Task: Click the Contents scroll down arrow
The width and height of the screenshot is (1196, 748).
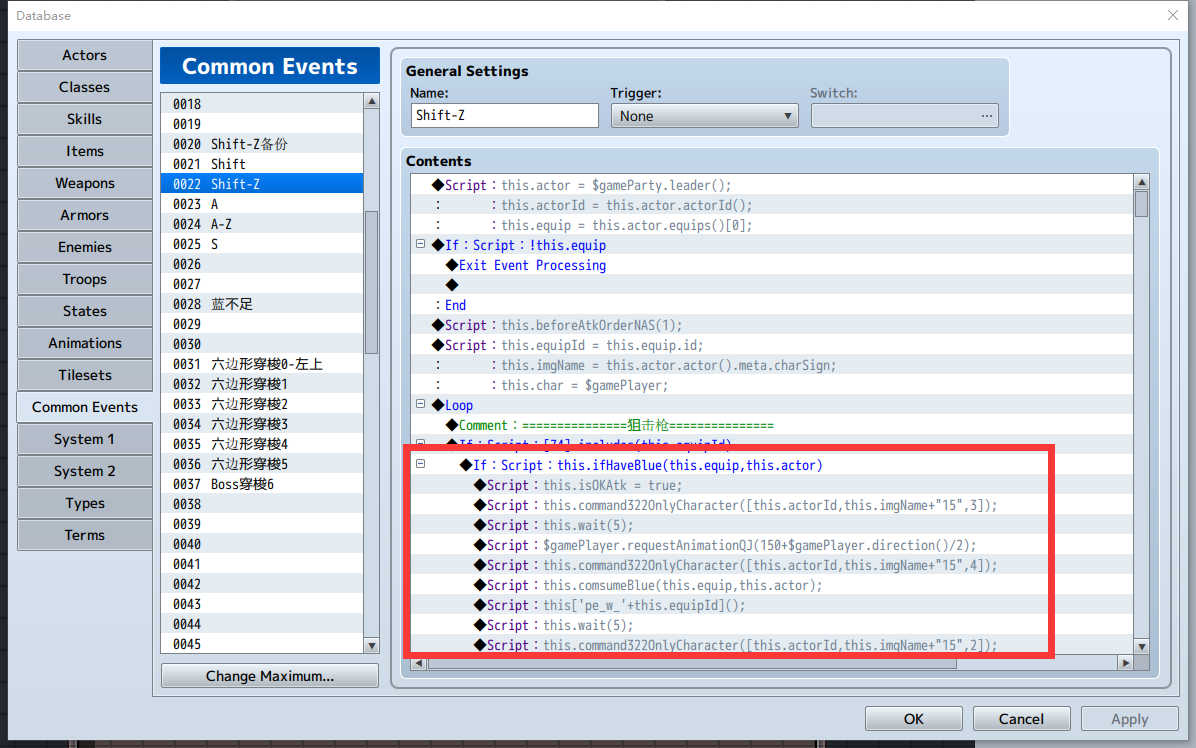Action: pos(1142,647)
